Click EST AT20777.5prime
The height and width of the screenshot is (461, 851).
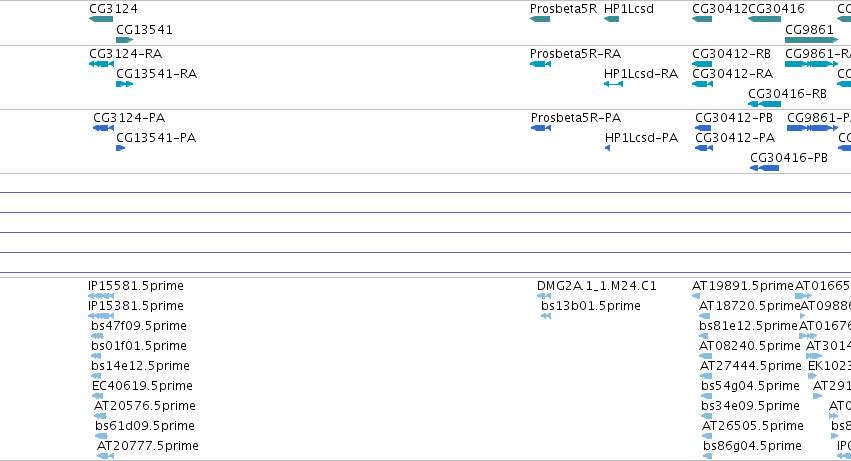(106, 456)
